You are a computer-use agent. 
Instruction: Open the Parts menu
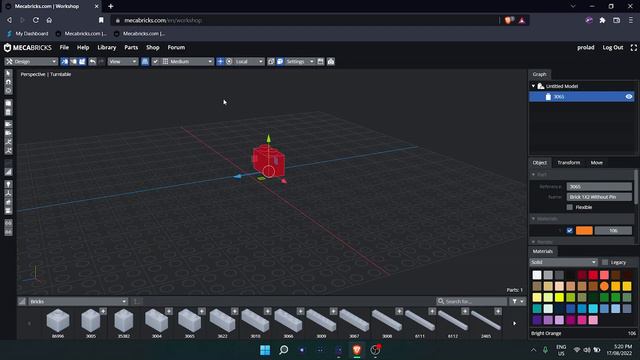tap(131, 48)
